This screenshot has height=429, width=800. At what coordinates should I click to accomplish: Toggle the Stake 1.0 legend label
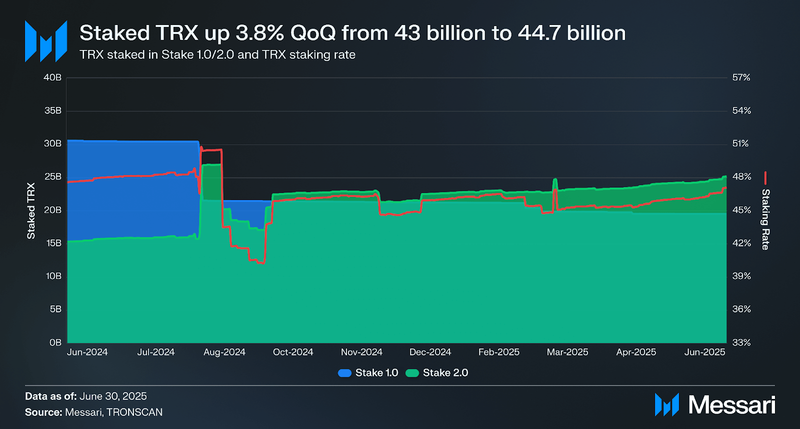(377, 373)
